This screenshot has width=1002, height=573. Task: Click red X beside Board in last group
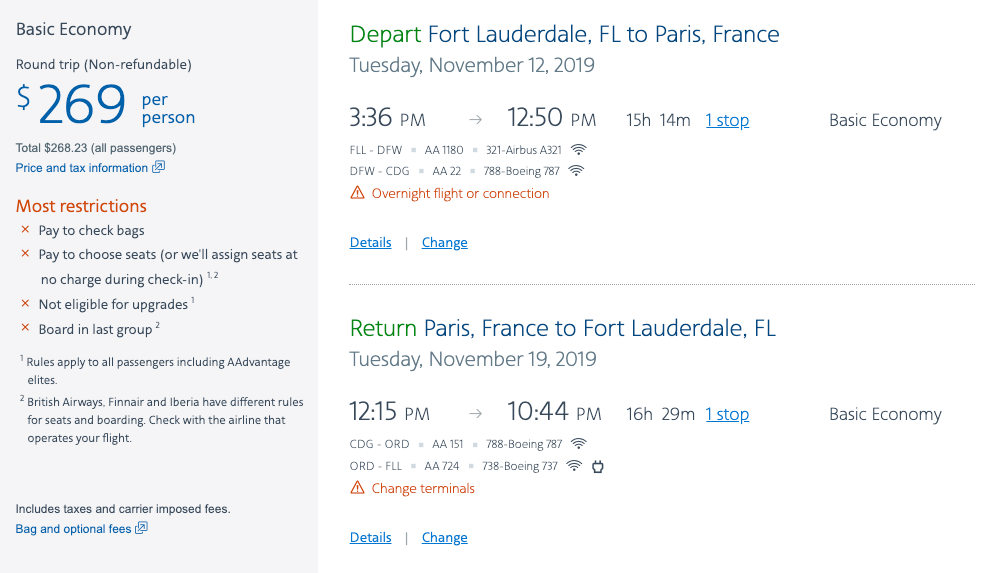[25, 329]
